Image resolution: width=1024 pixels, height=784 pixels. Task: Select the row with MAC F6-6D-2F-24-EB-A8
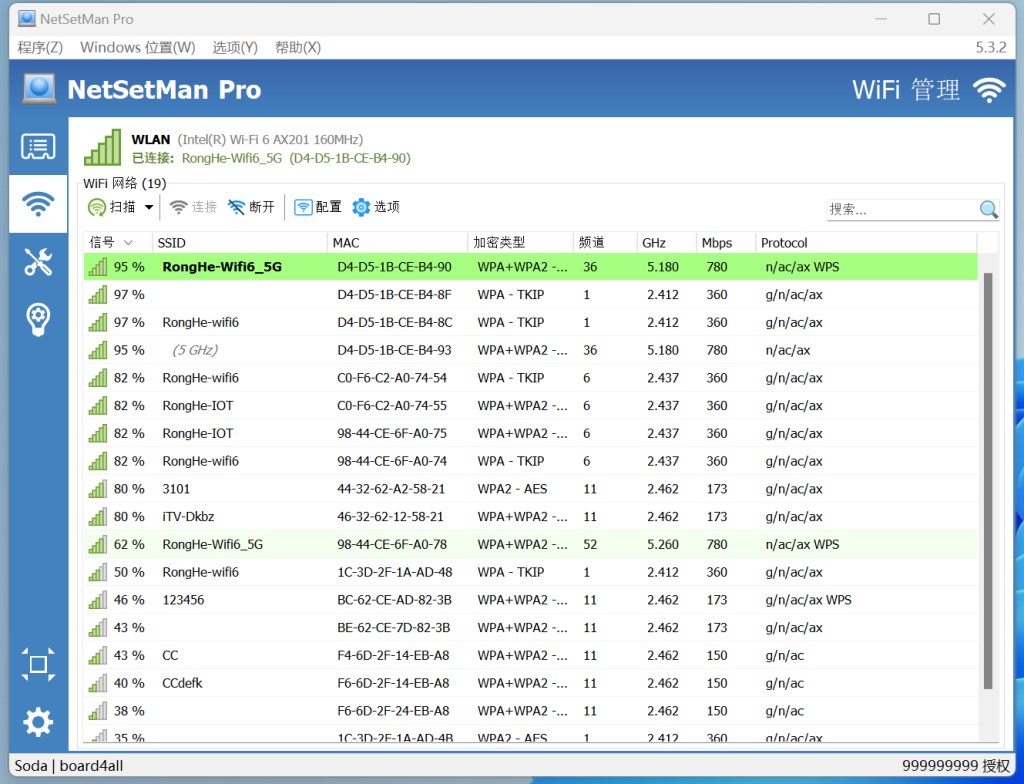[x=530, y=711]
